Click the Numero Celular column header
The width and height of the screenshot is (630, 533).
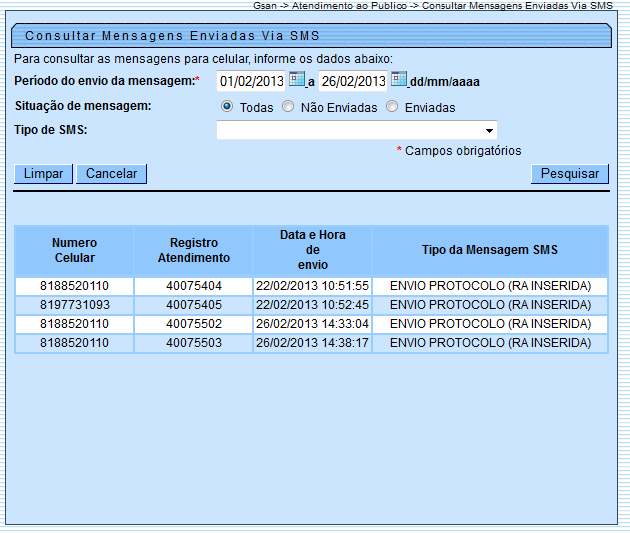[75, 250]
